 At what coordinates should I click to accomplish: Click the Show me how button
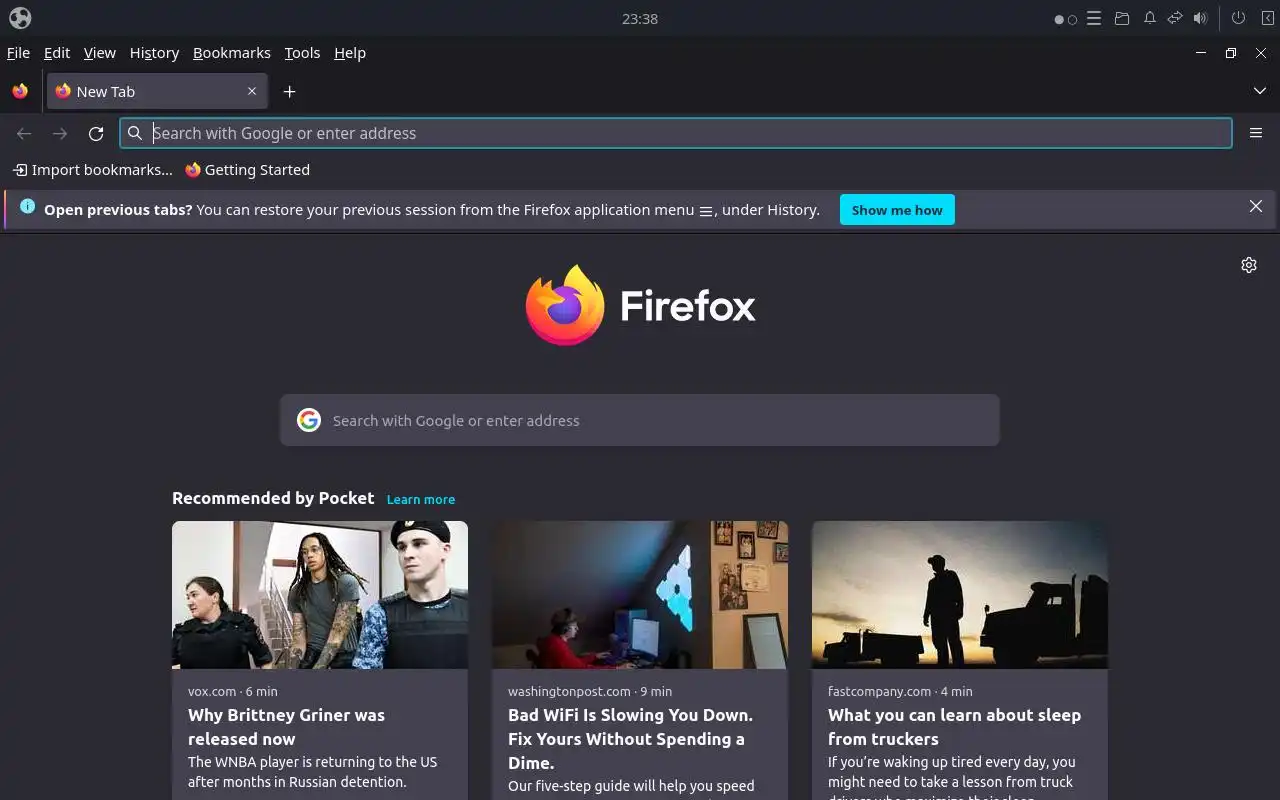[897, 210]
